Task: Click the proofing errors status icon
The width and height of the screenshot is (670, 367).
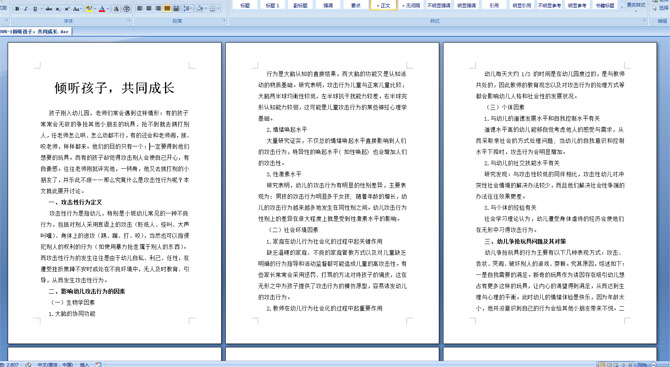Action: click(x=28, y=364)
